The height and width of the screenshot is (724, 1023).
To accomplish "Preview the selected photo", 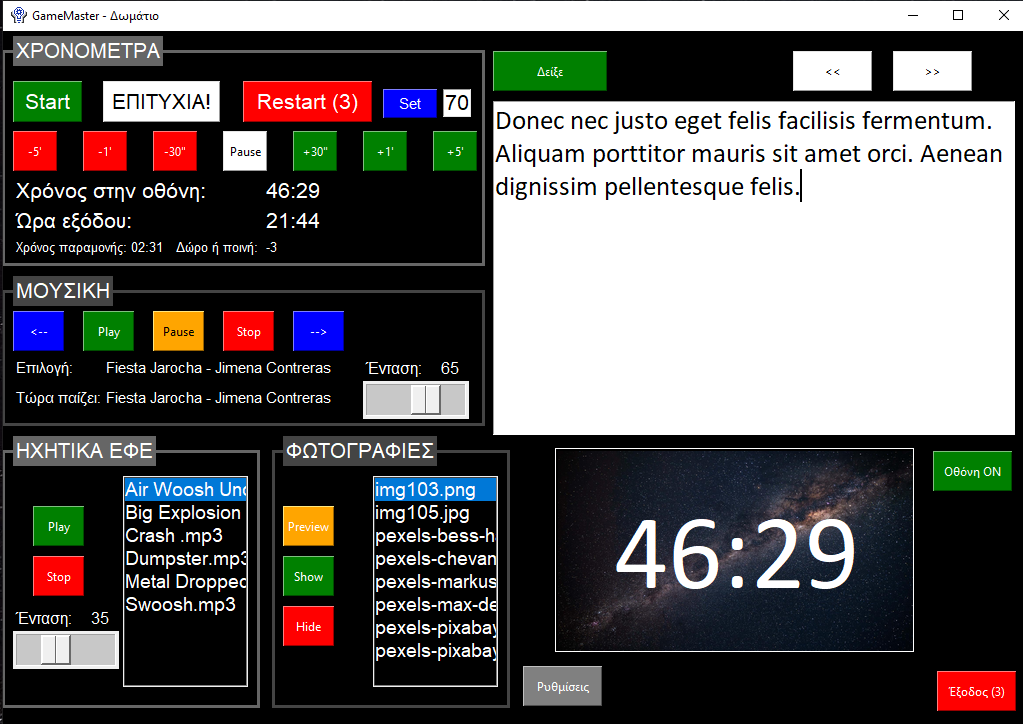I will [308, 527].
